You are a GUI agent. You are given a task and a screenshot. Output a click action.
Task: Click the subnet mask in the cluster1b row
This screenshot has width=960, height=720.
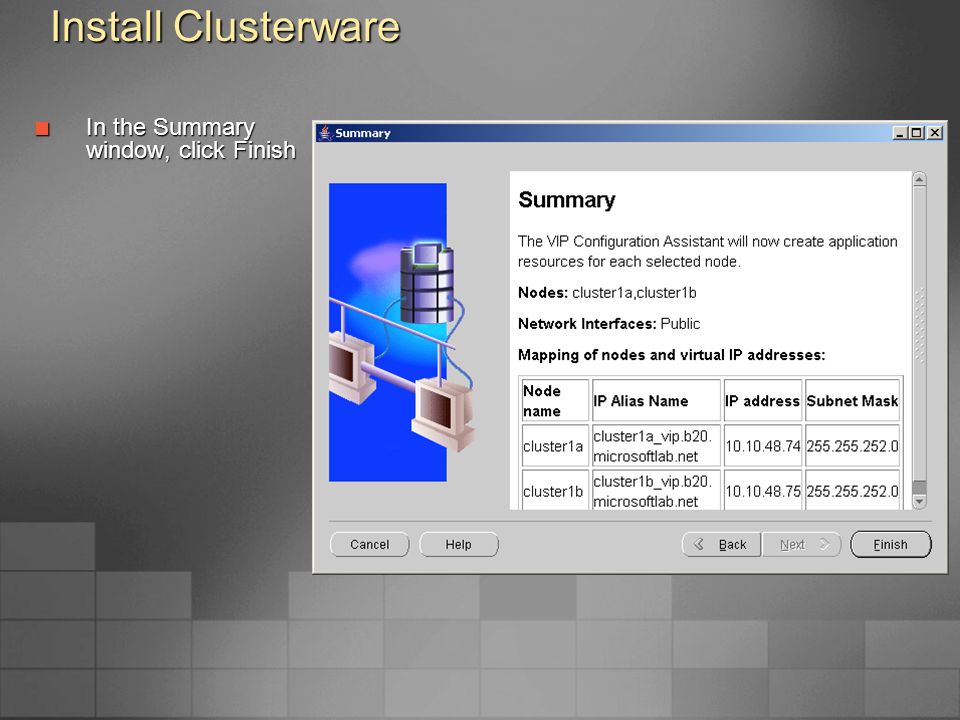point(852,491)
